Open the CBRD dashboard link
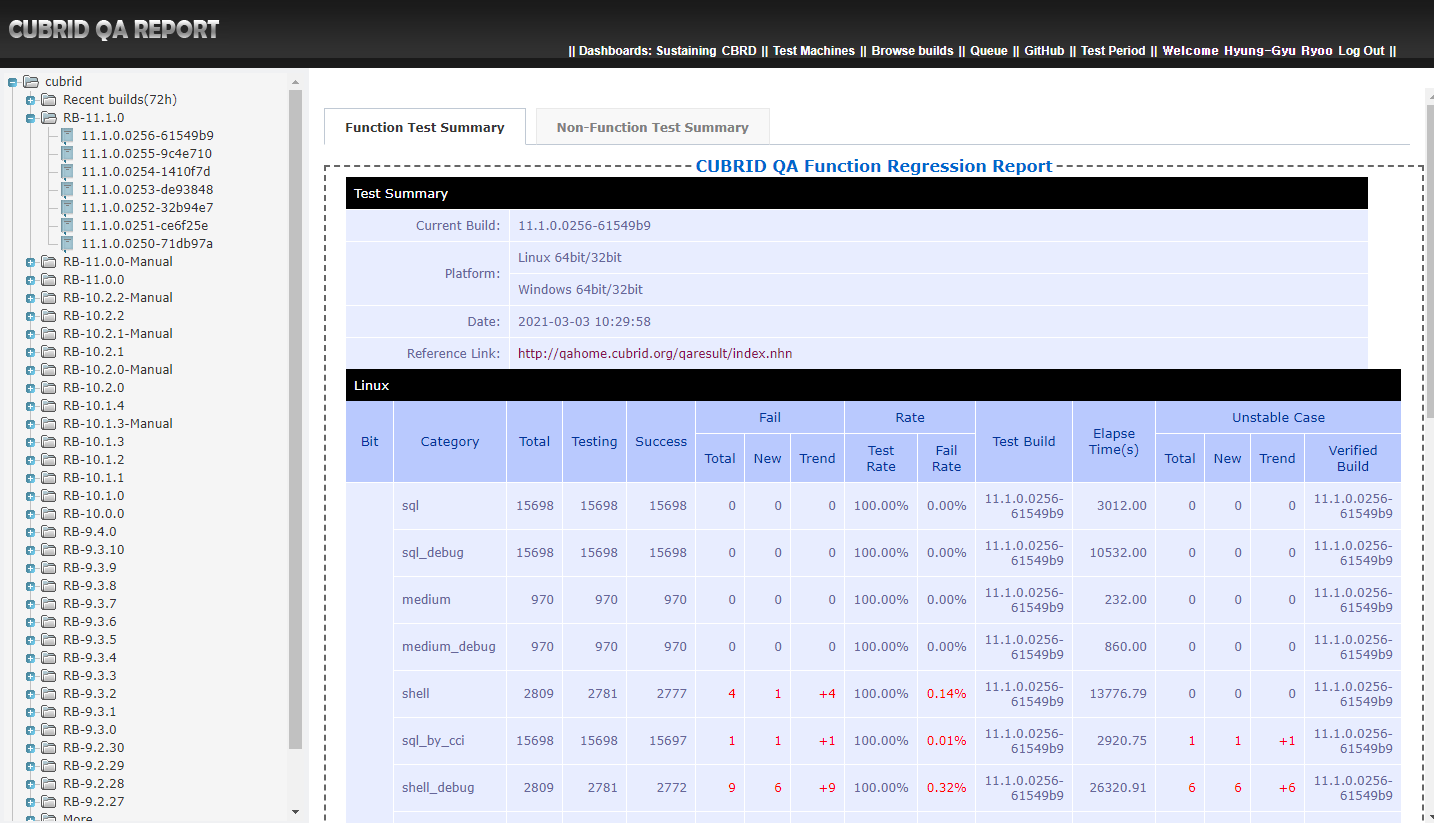The width and height of the screenshot is (1434, 823). pos(740,51)
